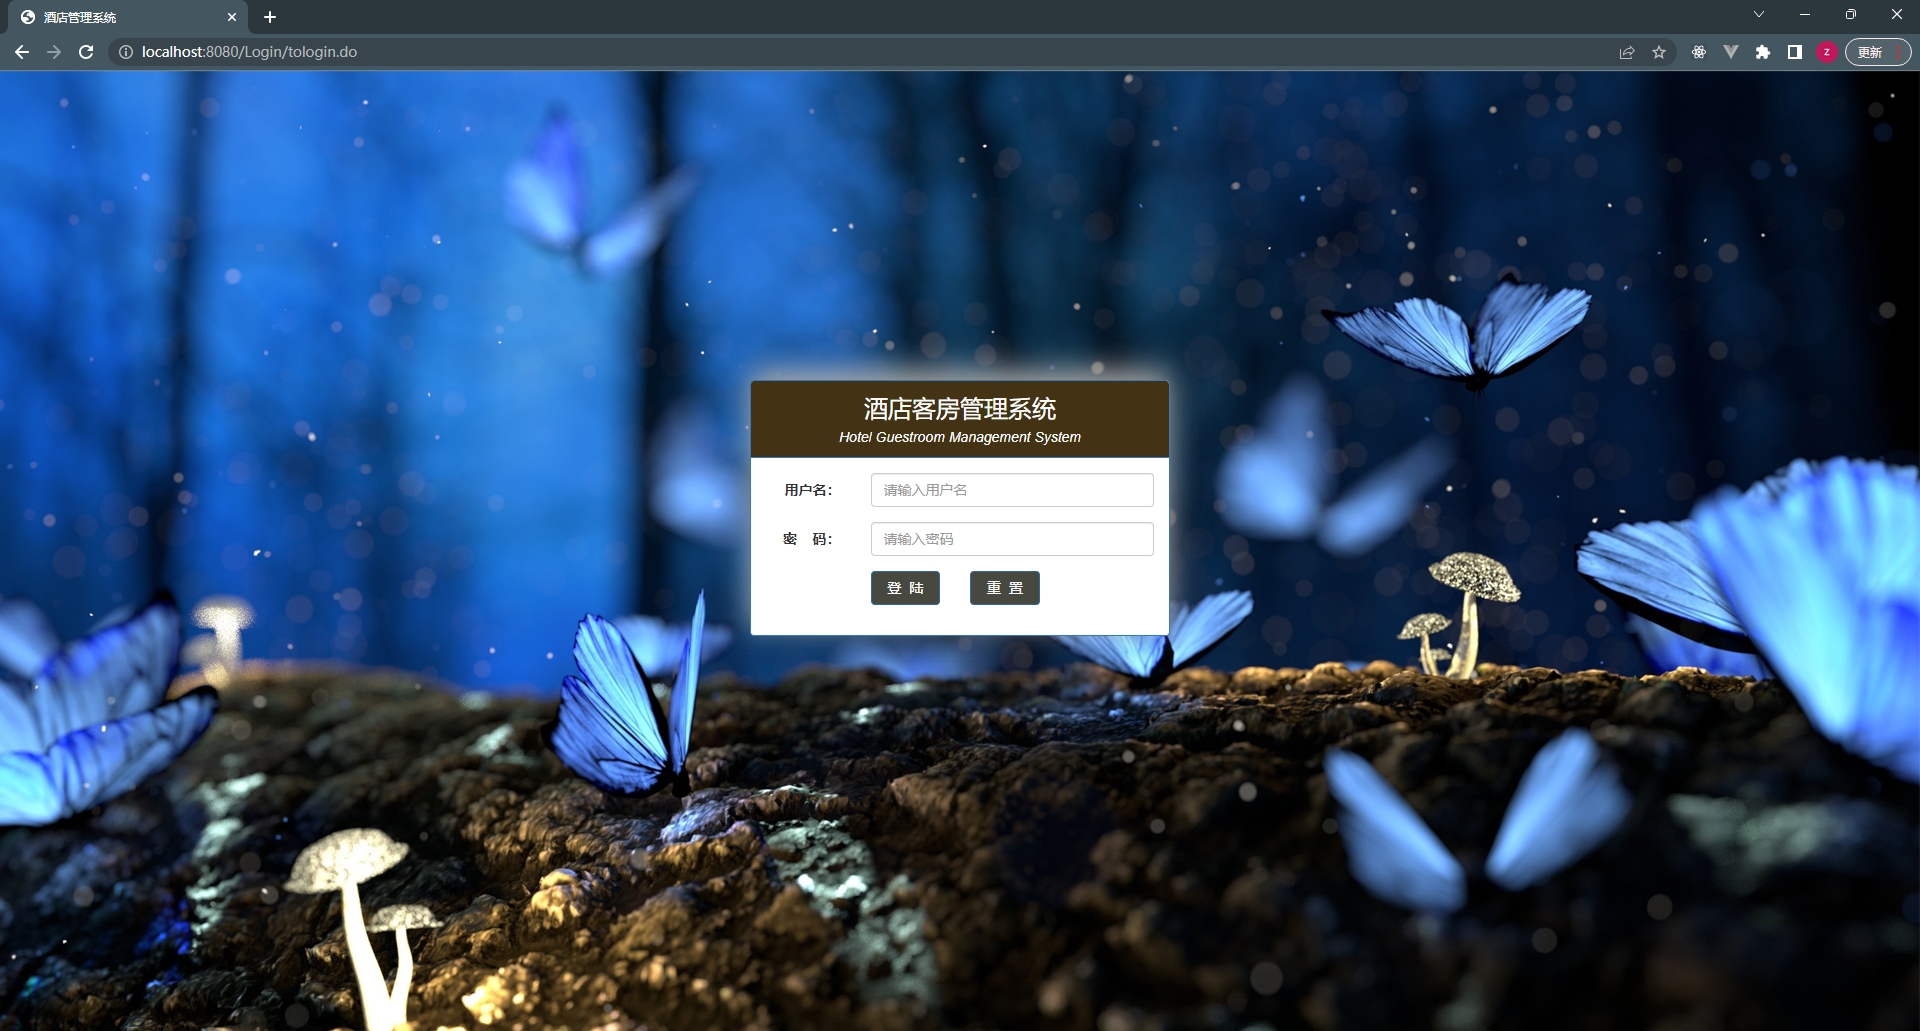
Task: Bookmark this page with the star icon
Action: click(1659, 52)
